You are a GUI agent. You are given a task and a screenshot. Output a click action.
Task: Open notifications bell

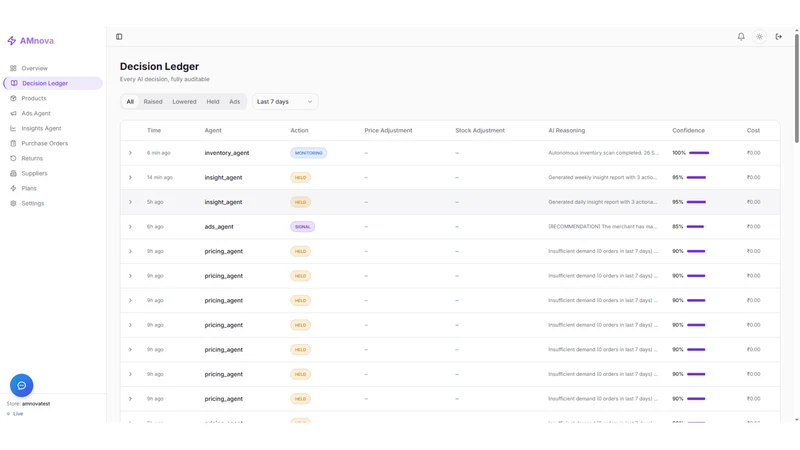pyautogui.click(x=741, y=37)
